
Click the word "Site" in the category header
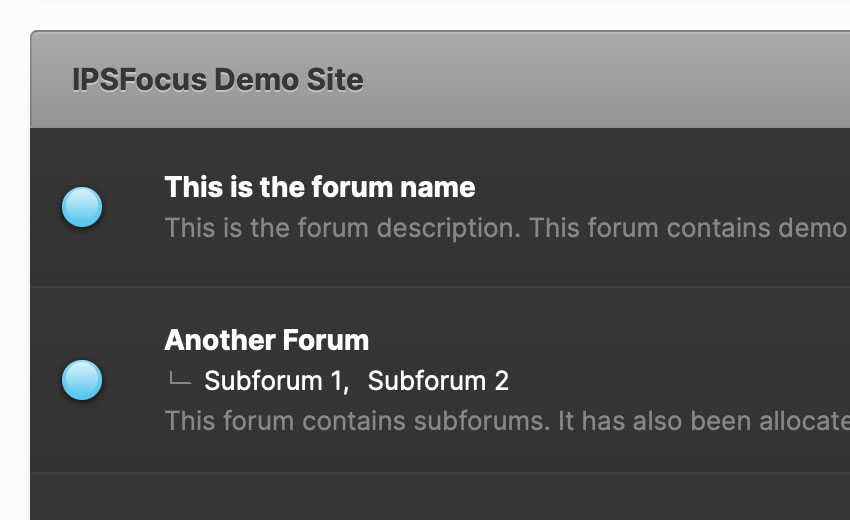[336, 80]
